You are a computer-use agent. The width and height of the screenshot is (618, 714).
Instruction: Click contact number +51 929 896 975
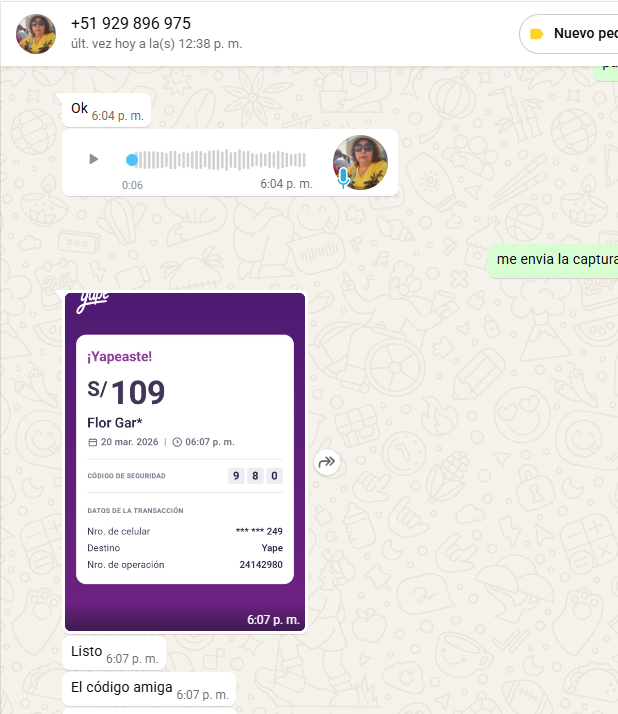[131, 23]
